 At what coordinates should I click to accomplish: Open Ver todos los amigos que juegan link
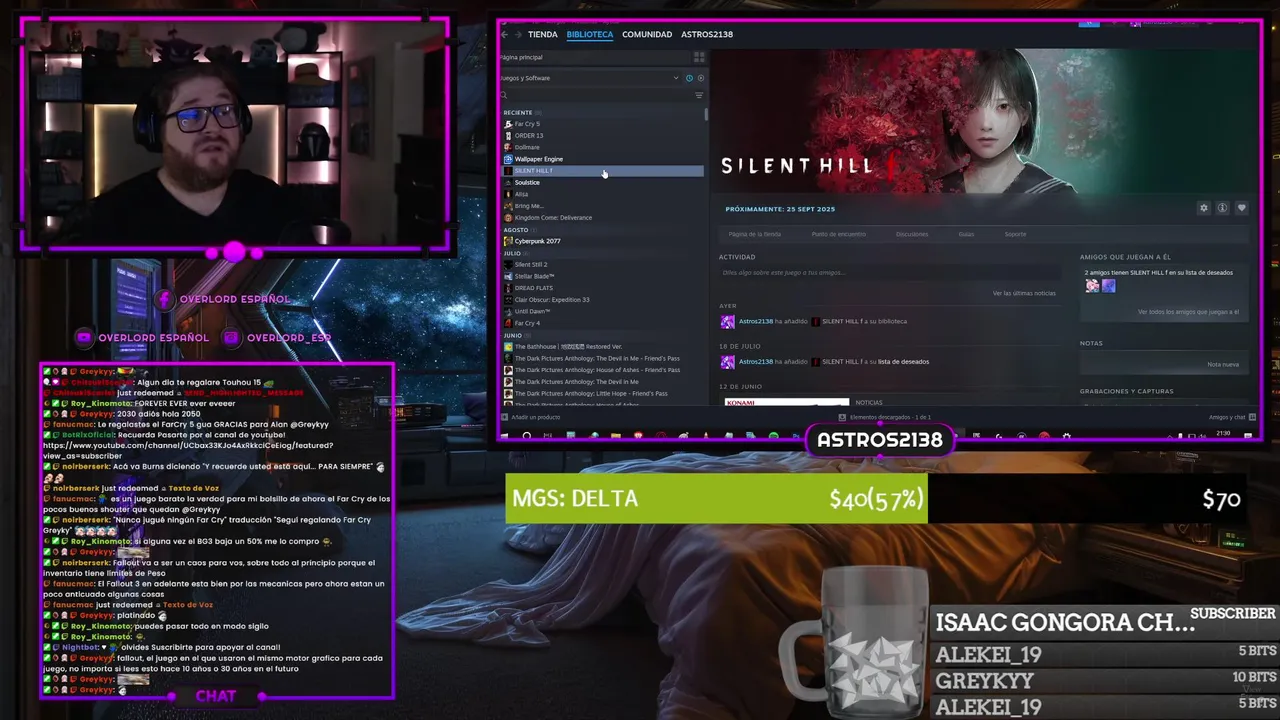click(1188, 312)
